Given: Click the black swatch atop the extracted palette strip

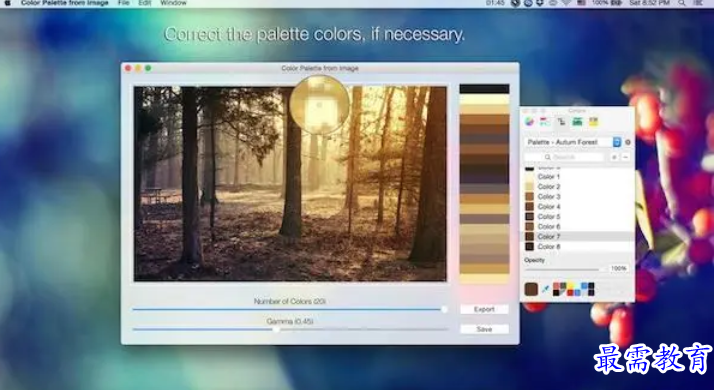Looking at the screenshot, I should (484, 89).
